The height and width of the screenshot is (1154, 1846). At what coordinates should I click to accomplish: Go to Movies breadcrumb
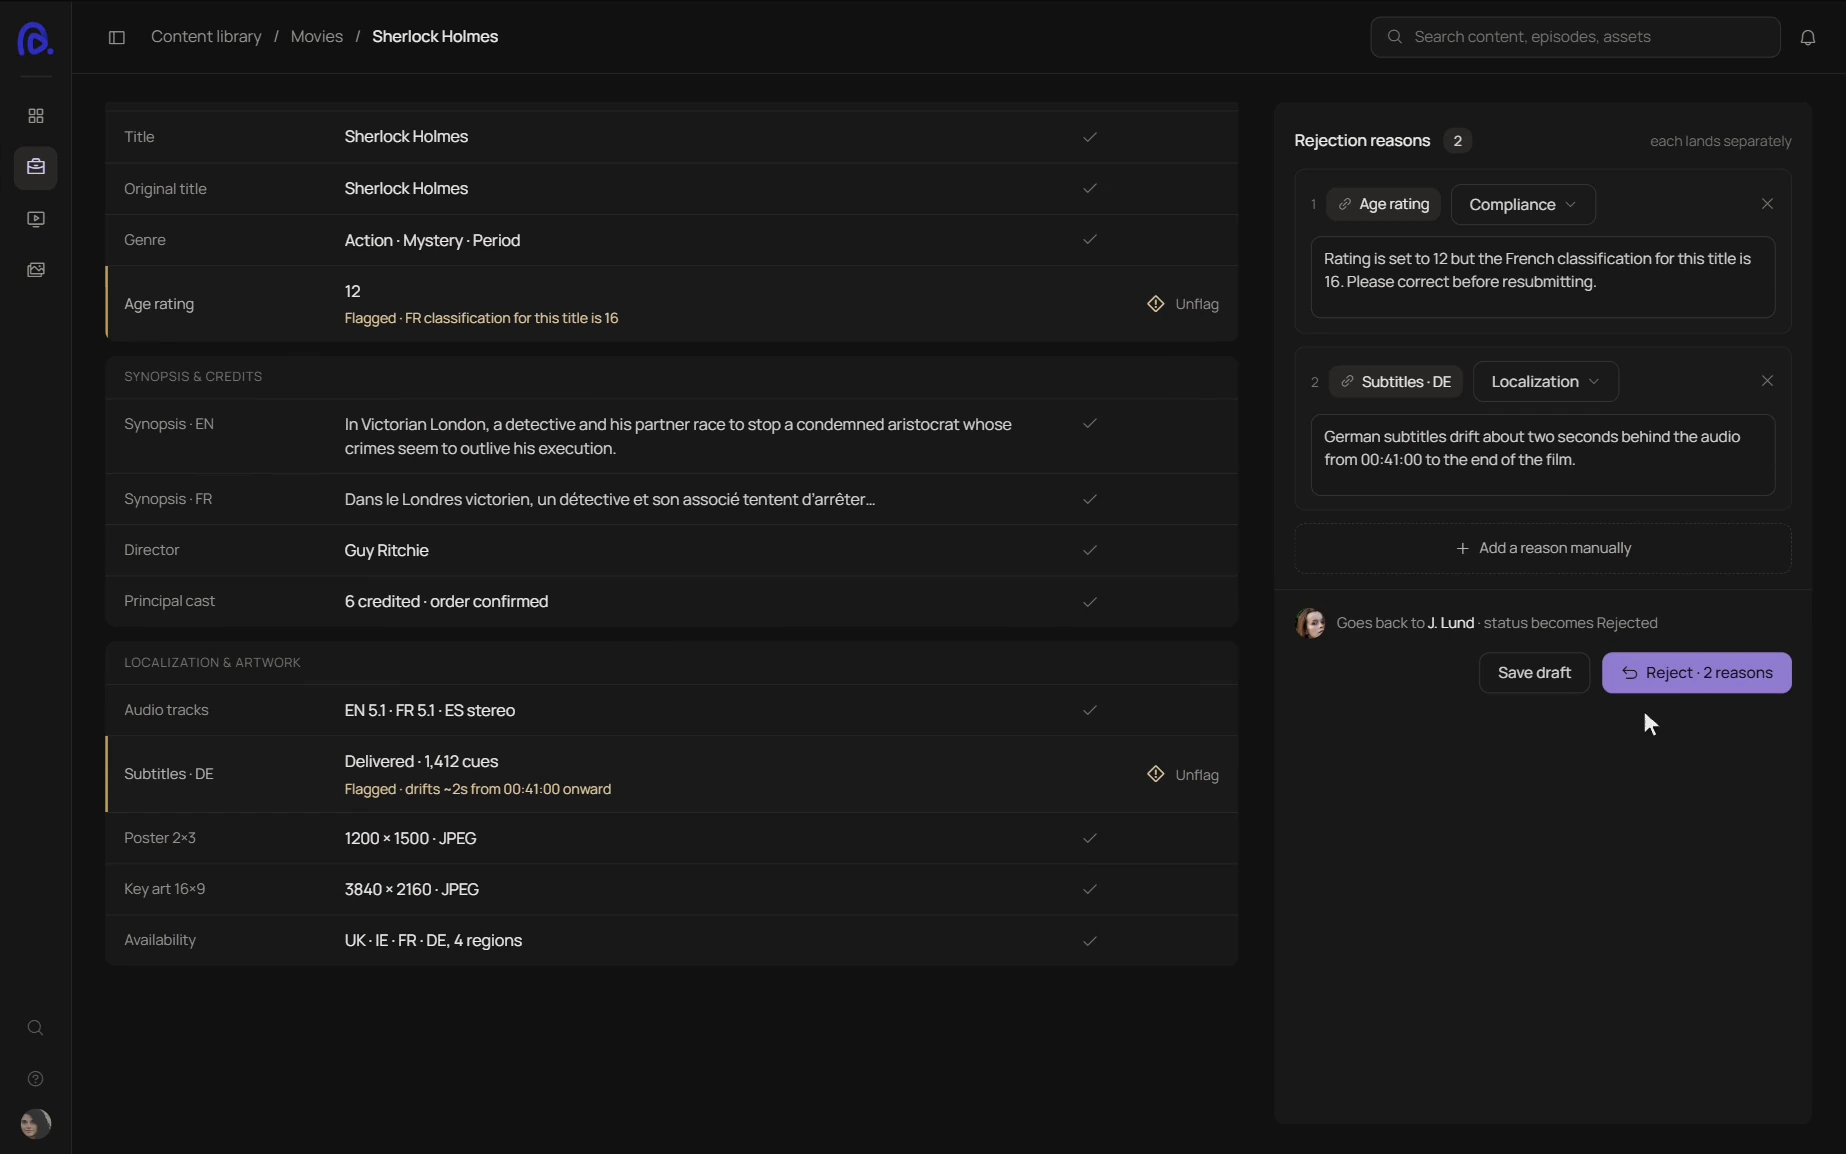pyautogui.click(x=316, y=37)
